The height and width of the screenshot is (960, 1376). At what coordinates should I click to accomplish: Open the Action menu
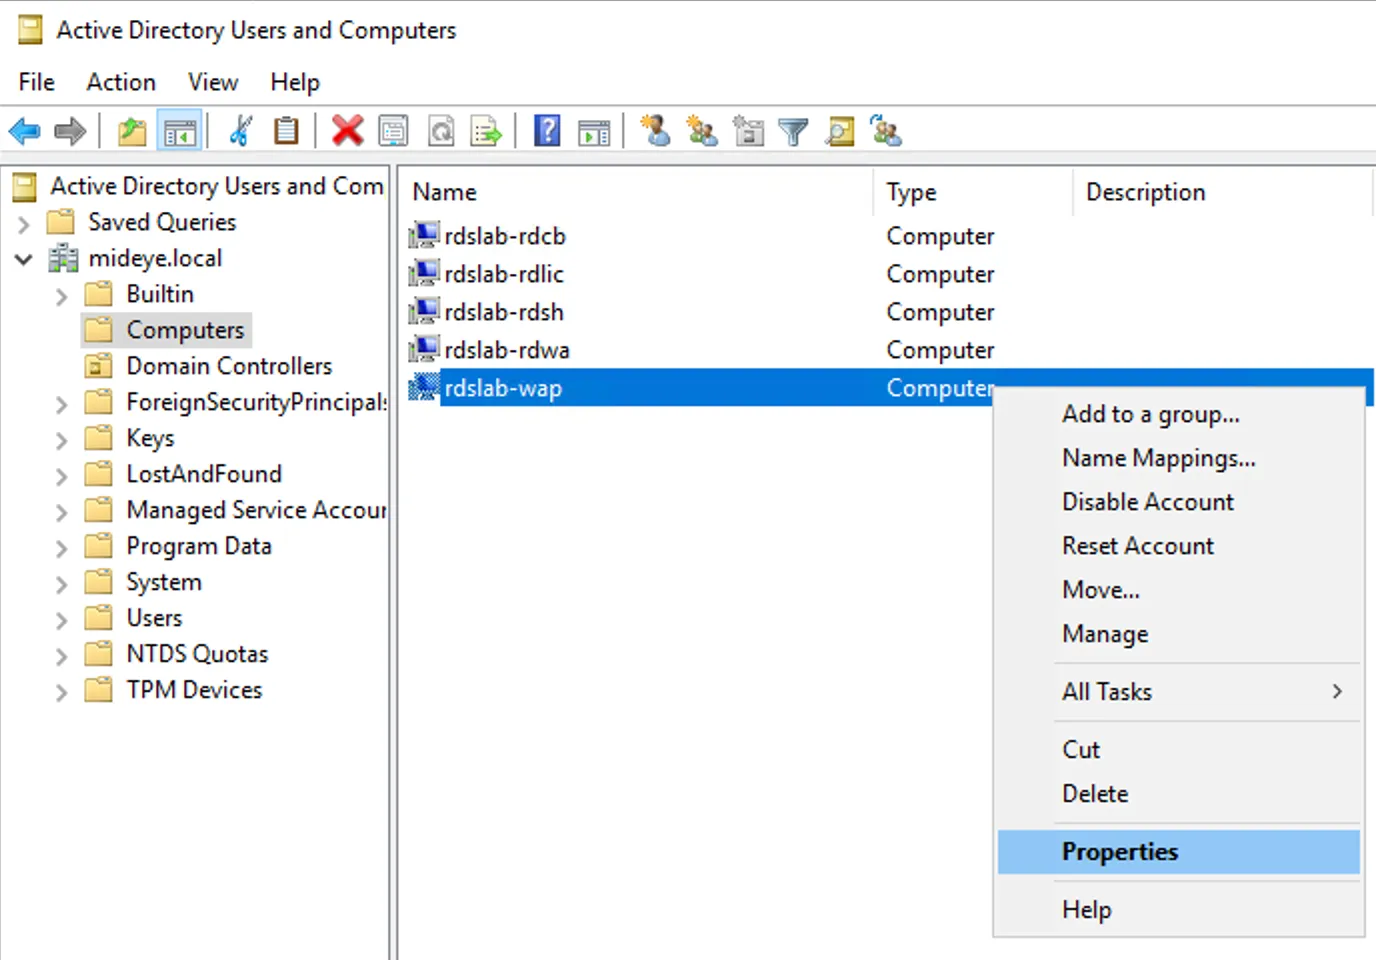coord(120,82)
